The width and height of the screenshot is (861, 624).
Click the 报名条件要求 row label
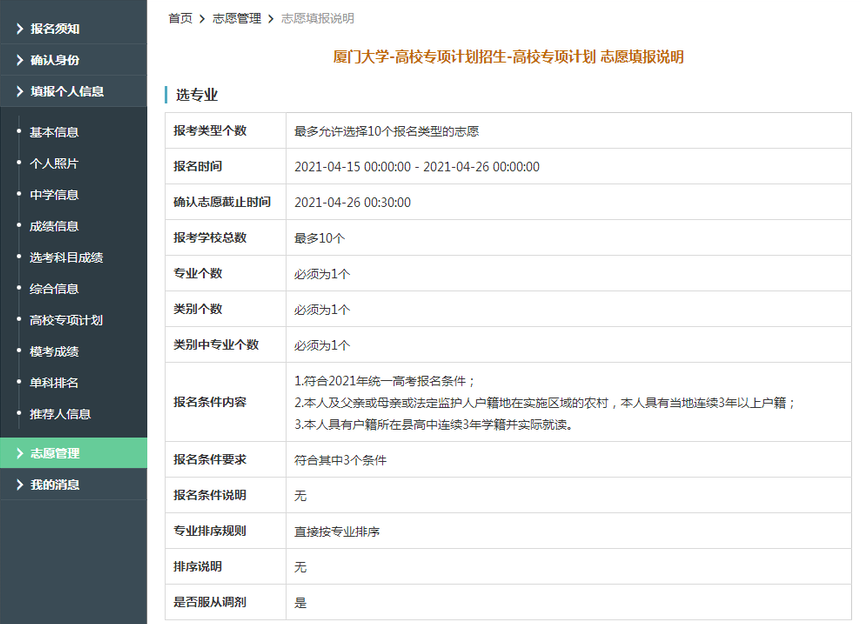210,460
